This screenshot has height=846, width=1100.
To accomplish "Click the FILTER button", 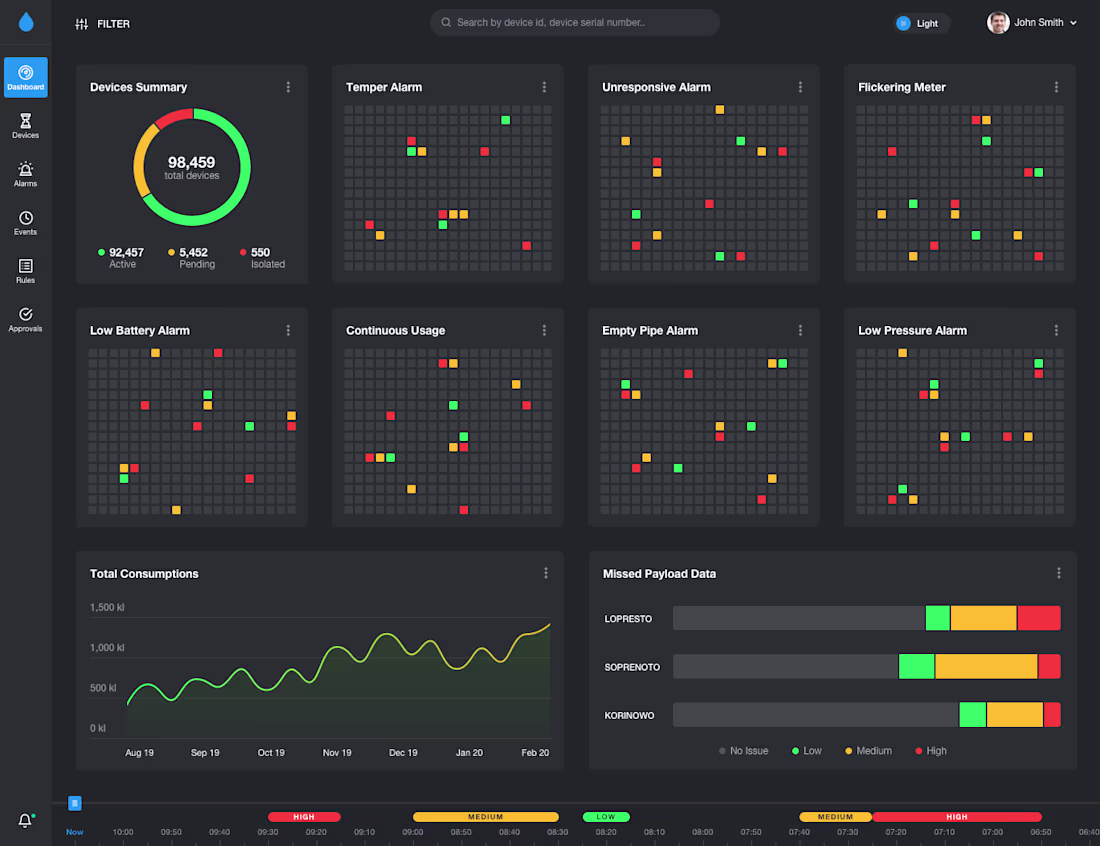I will 102,24.
